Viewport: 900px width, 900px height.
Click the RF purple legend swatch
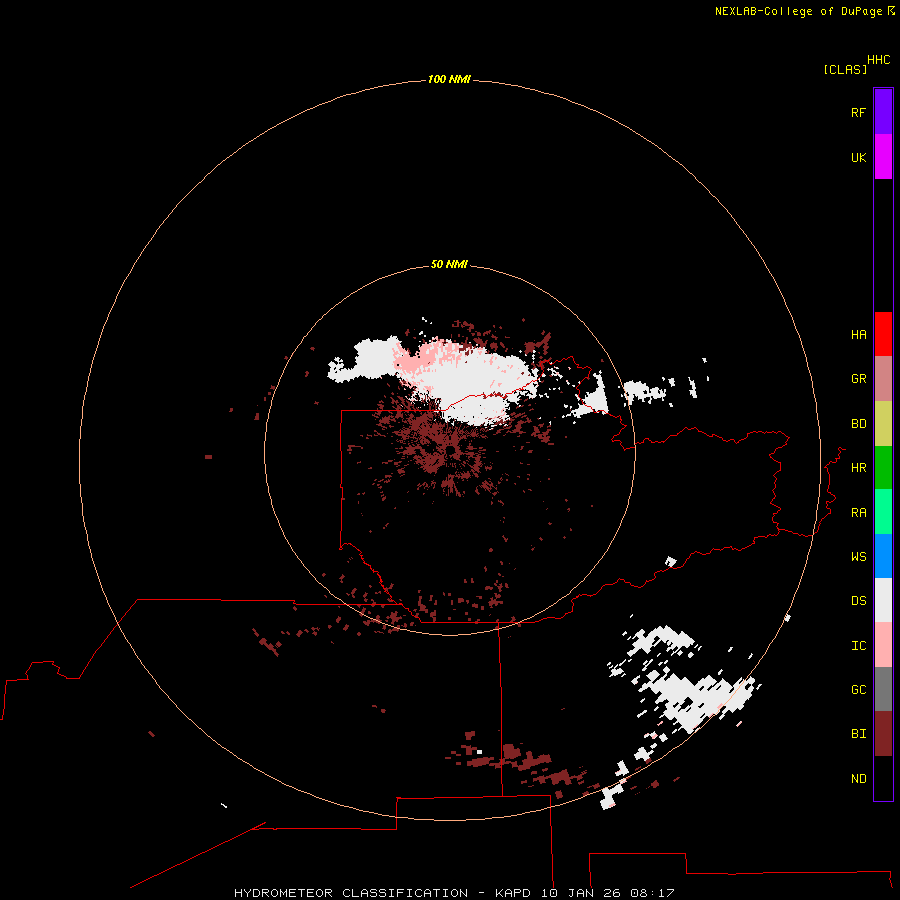pos(883,112)
